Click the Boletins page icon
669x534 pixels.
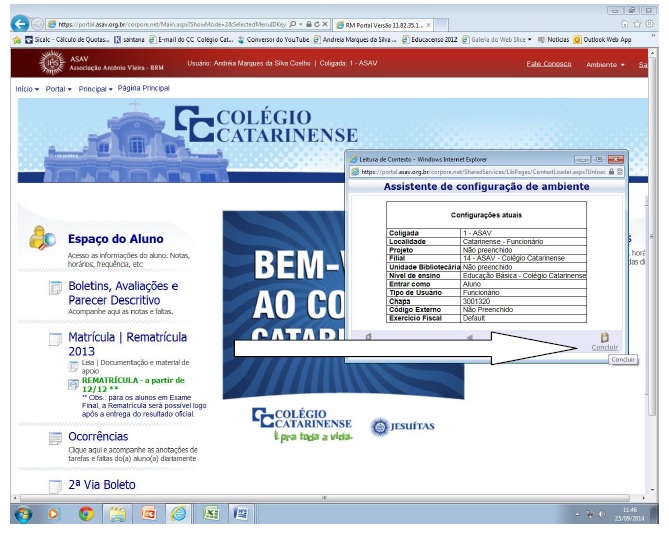coord(55,288)
